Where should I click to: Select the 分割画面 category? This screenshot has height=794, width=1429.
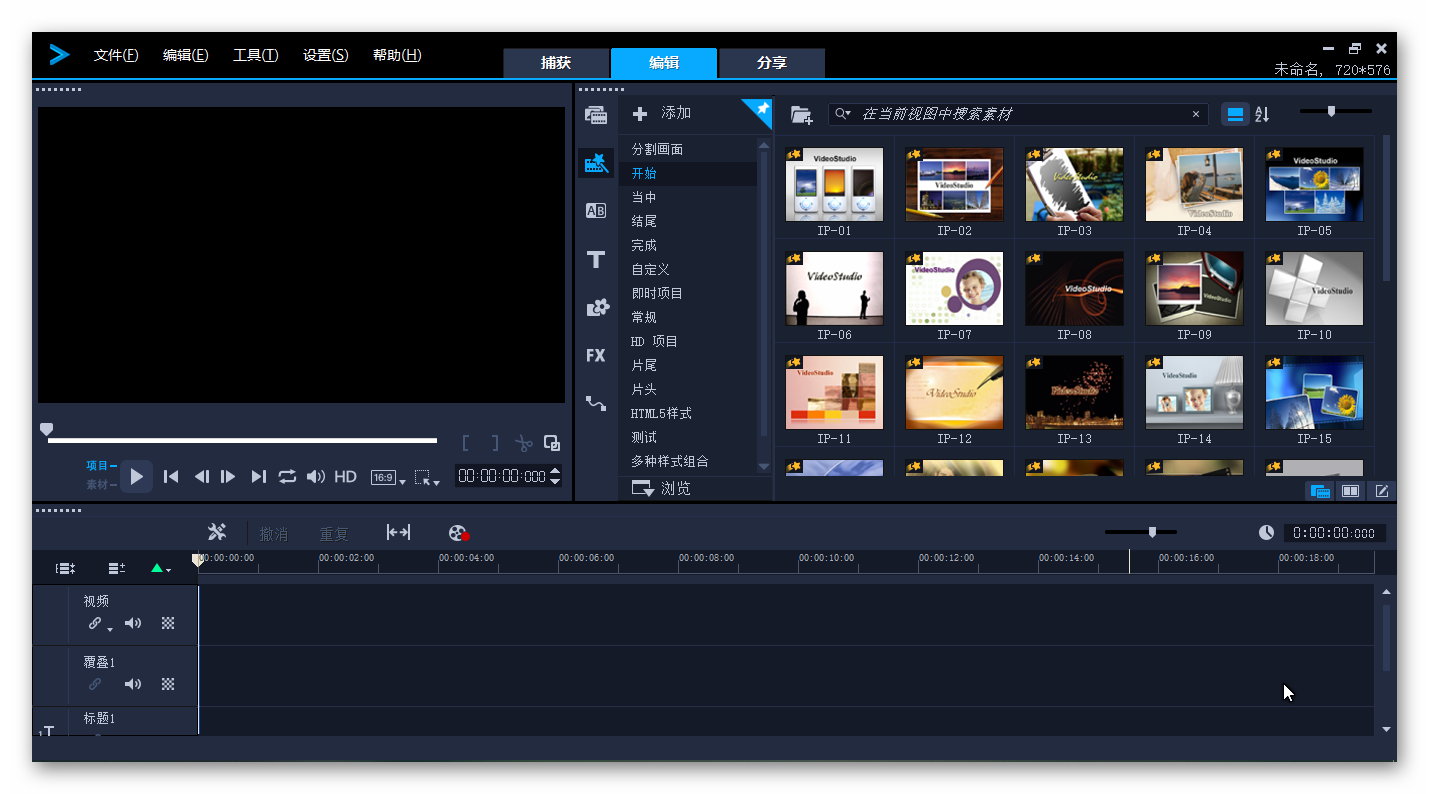pyautogui.click(x=657, y=149)
